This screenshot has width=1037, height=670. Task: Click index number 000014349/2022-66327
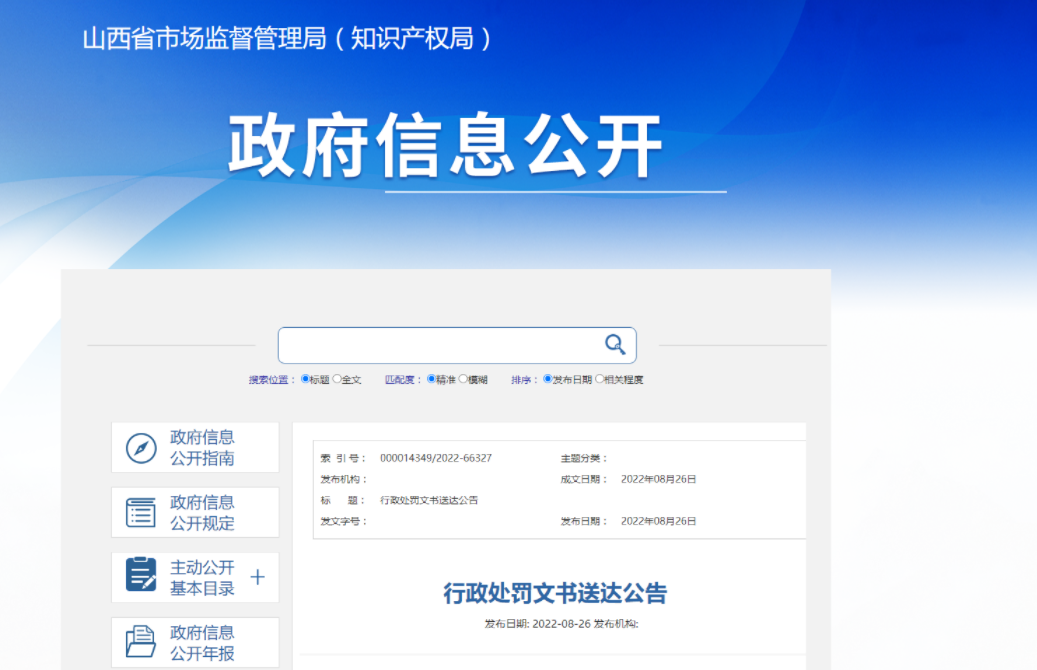pos(436,458)
